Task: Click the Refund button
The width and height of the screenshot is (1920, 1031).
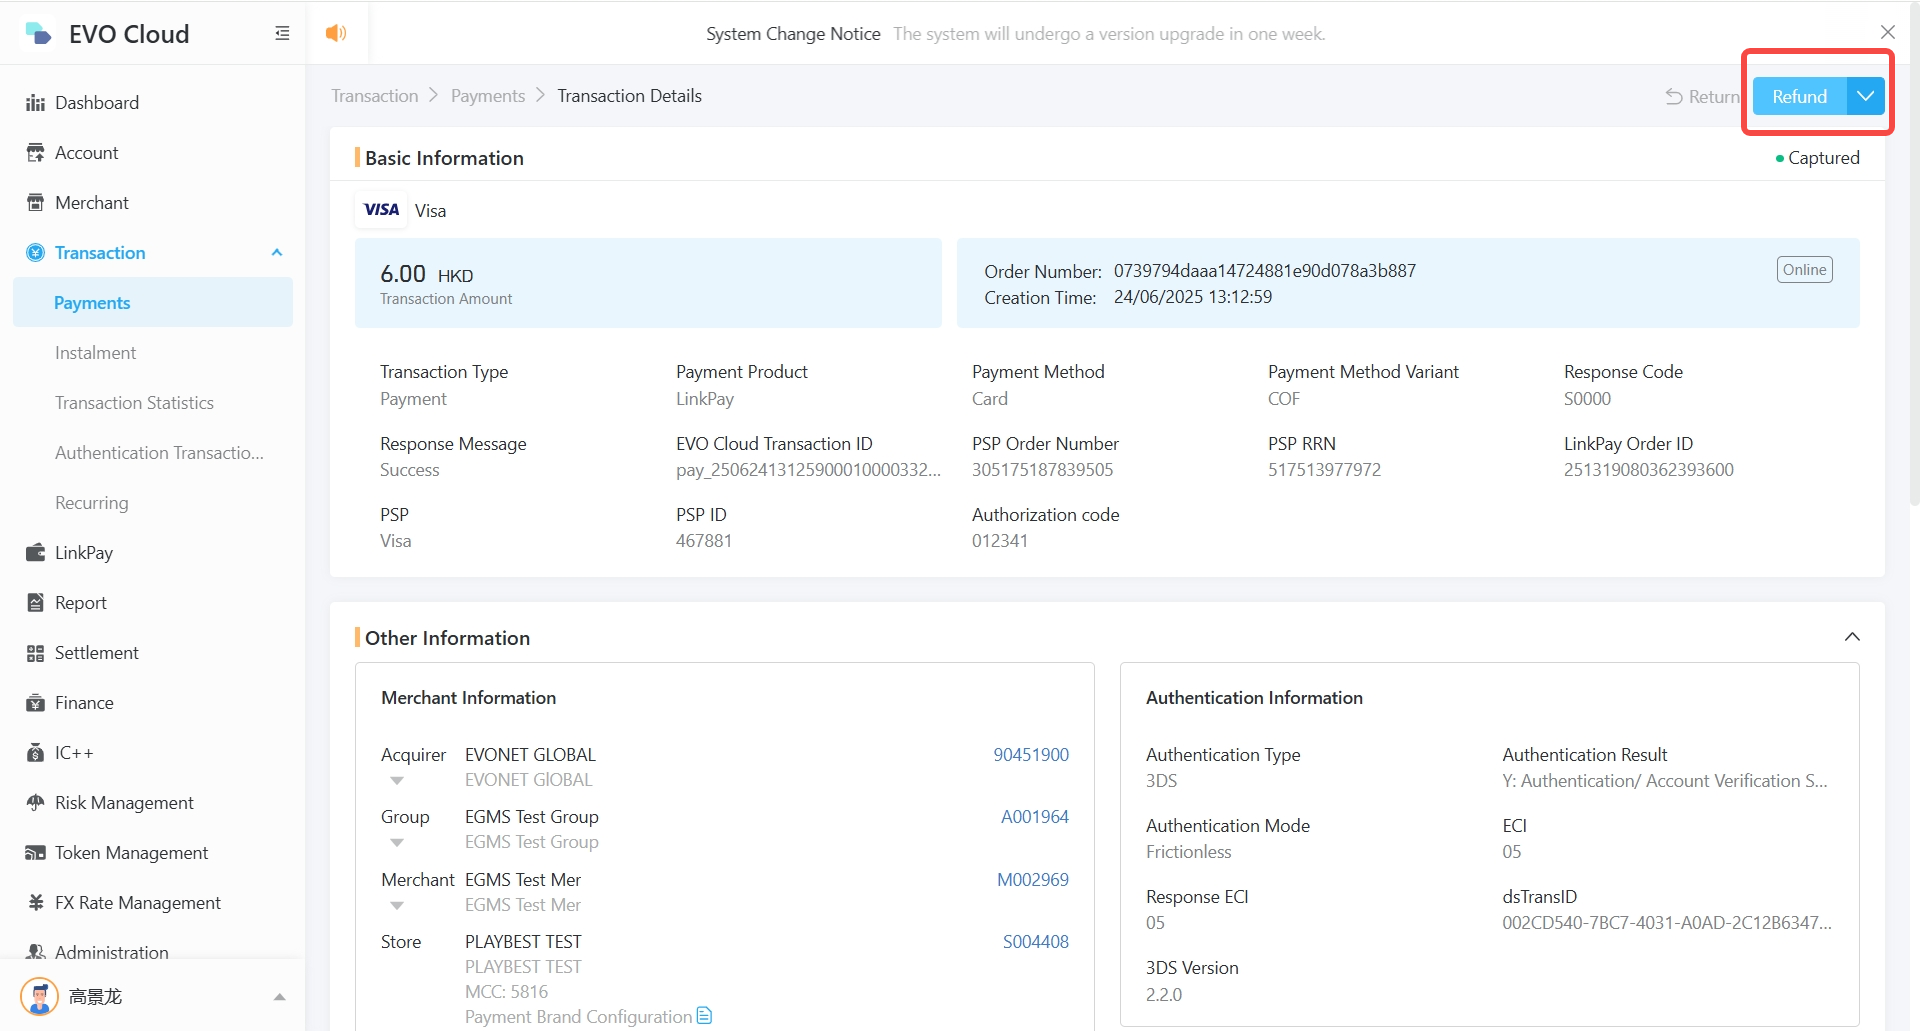Action: (x=1798, y=96)
